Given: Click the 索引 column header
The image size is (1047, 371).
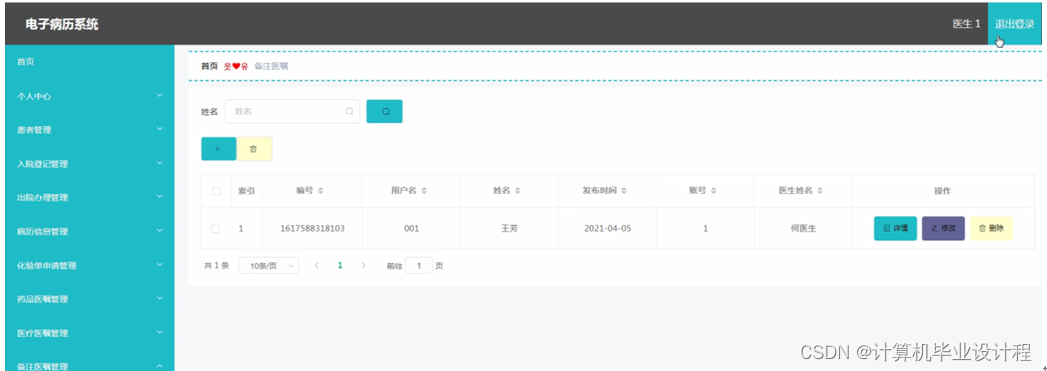Looking at the screenshot, I should 246,191.
